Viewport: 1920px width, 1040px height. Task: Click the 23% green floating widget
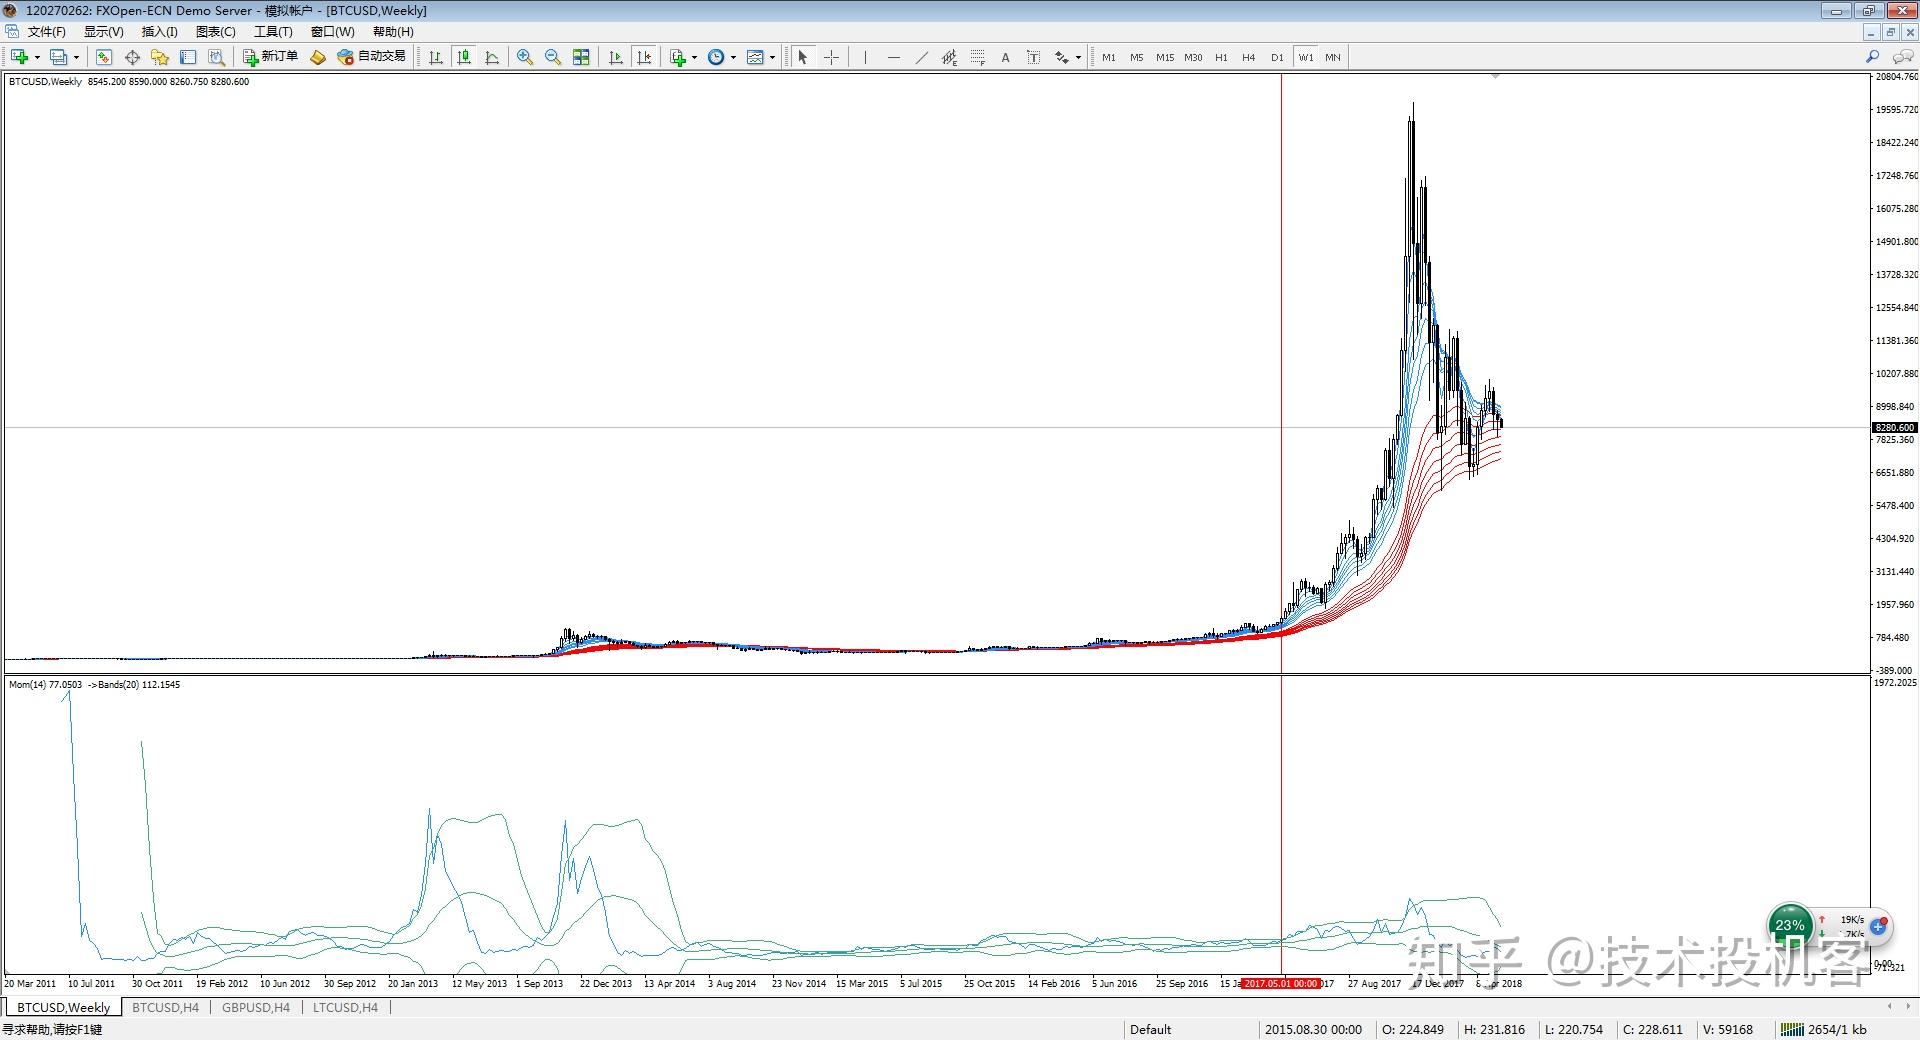click(1789, 925)
